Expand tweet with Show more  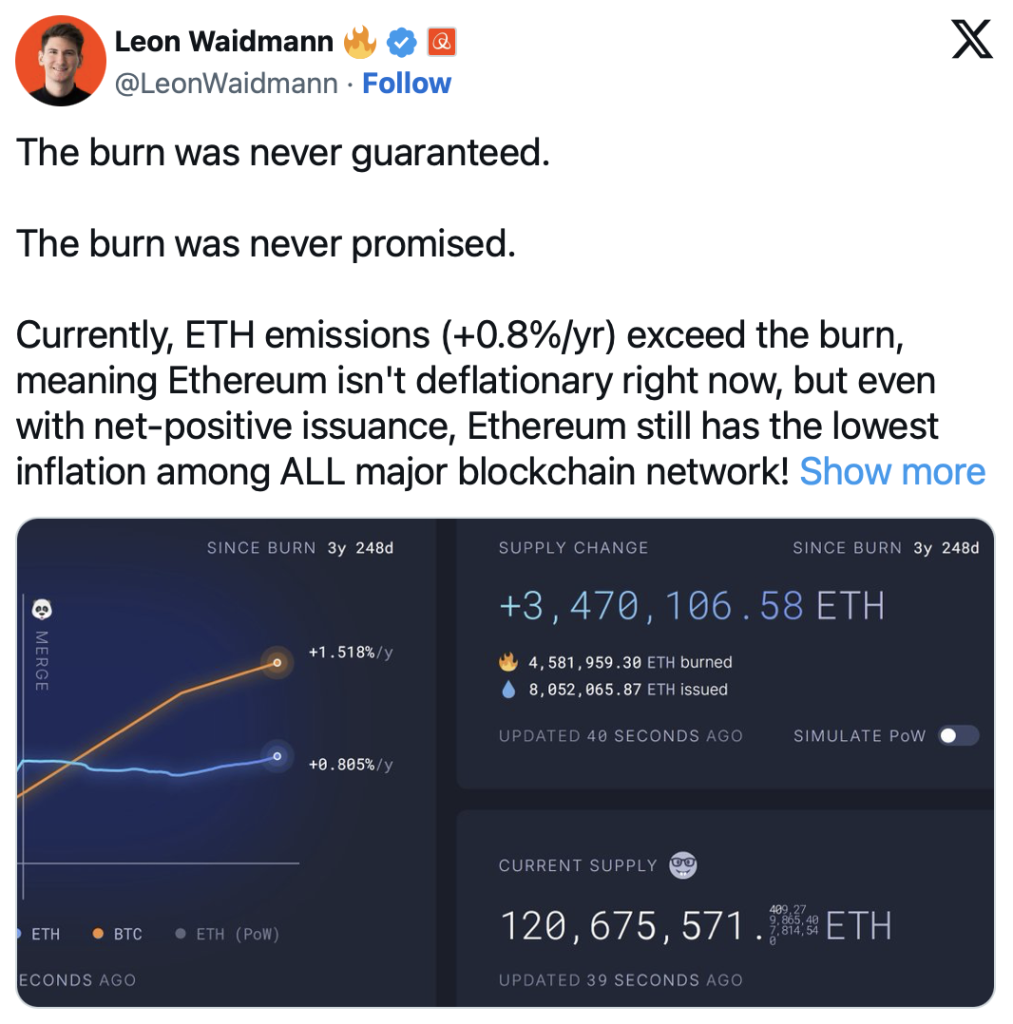892,472
